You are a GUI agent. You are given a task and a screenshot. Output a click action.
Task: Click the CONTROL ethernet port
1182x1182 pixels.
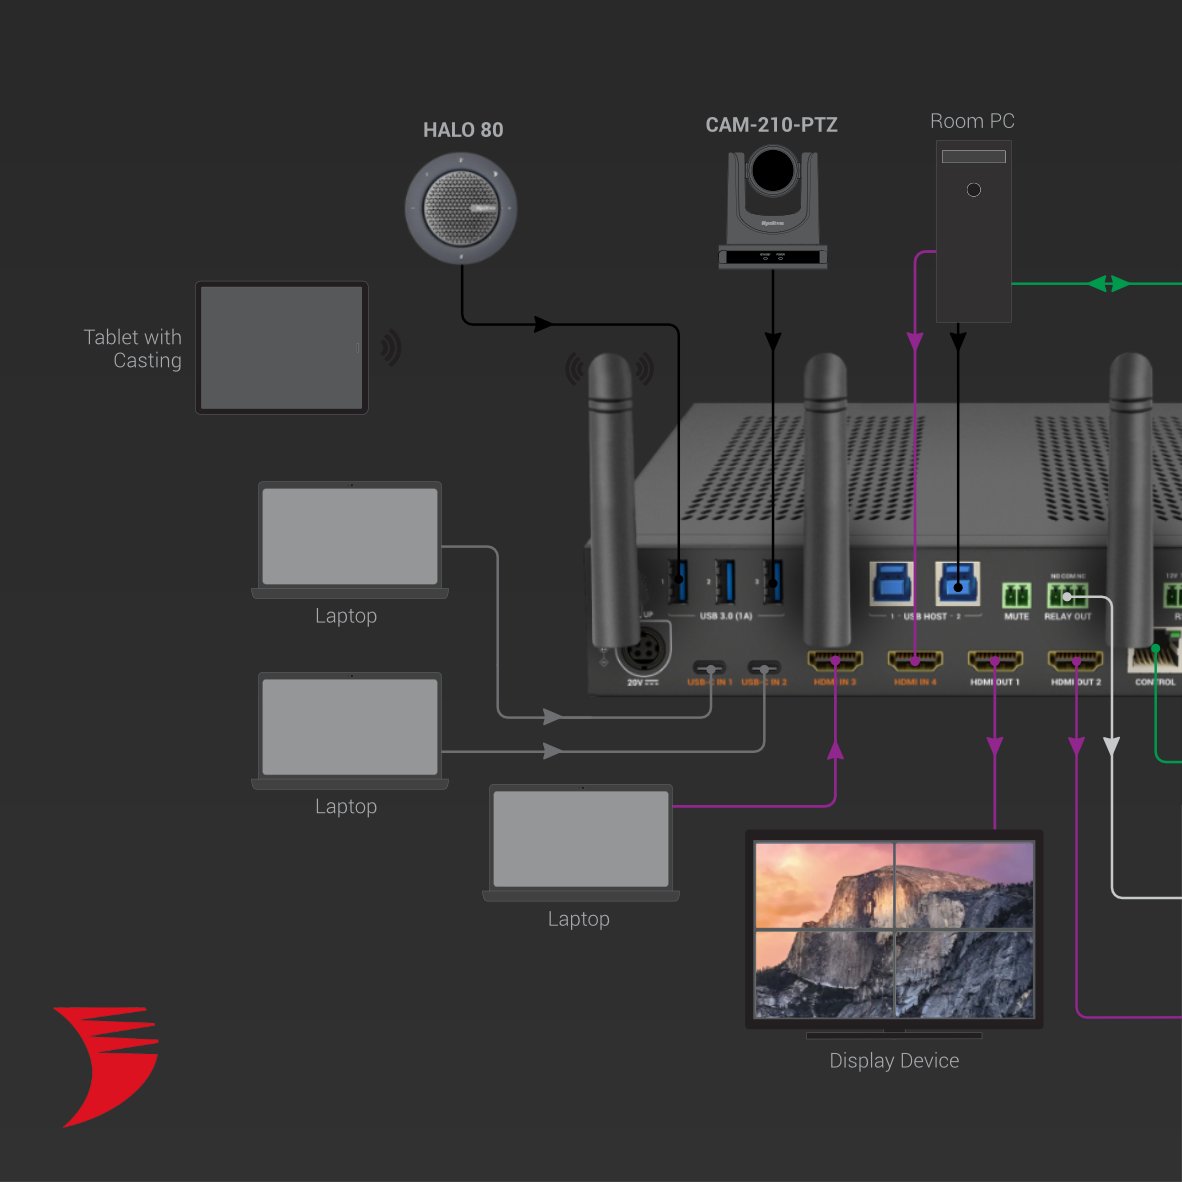(x=1154, y=650)
